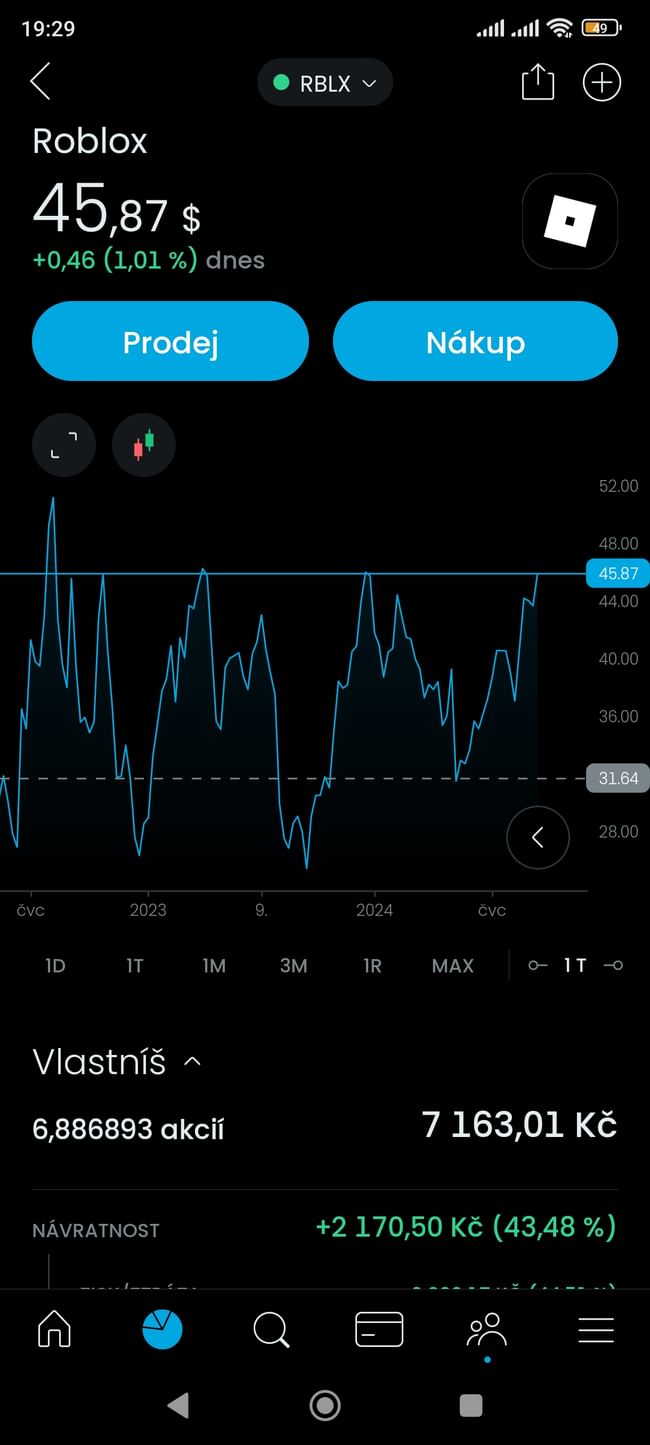Open the RBLX ticker dropdown
Screen dimensions: 650x1445
pyautogui.click(x=325, y=84)
